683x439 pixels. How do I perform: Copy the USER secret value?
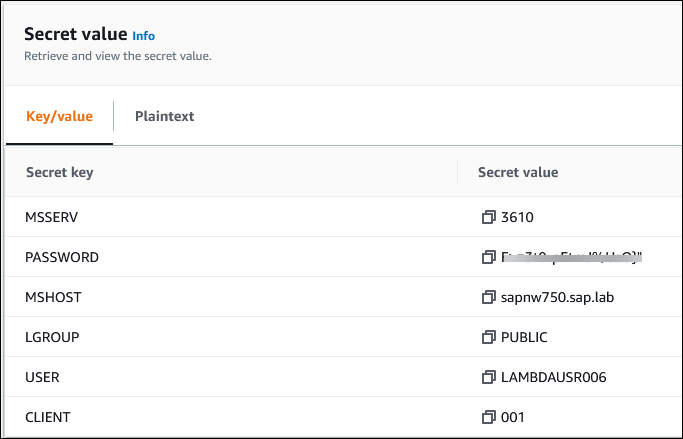[488, 377]
